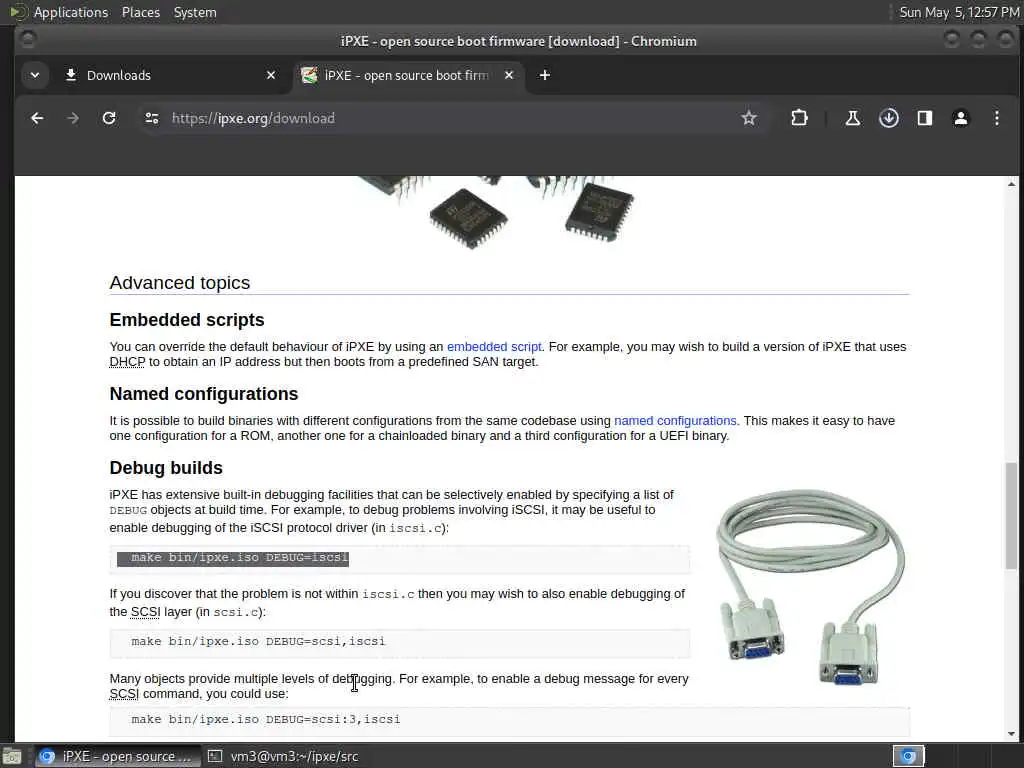Image resolution: width=1024 pixels, height=768 pixels.
Task: Open window menu button in title bar
Action: 28,40
